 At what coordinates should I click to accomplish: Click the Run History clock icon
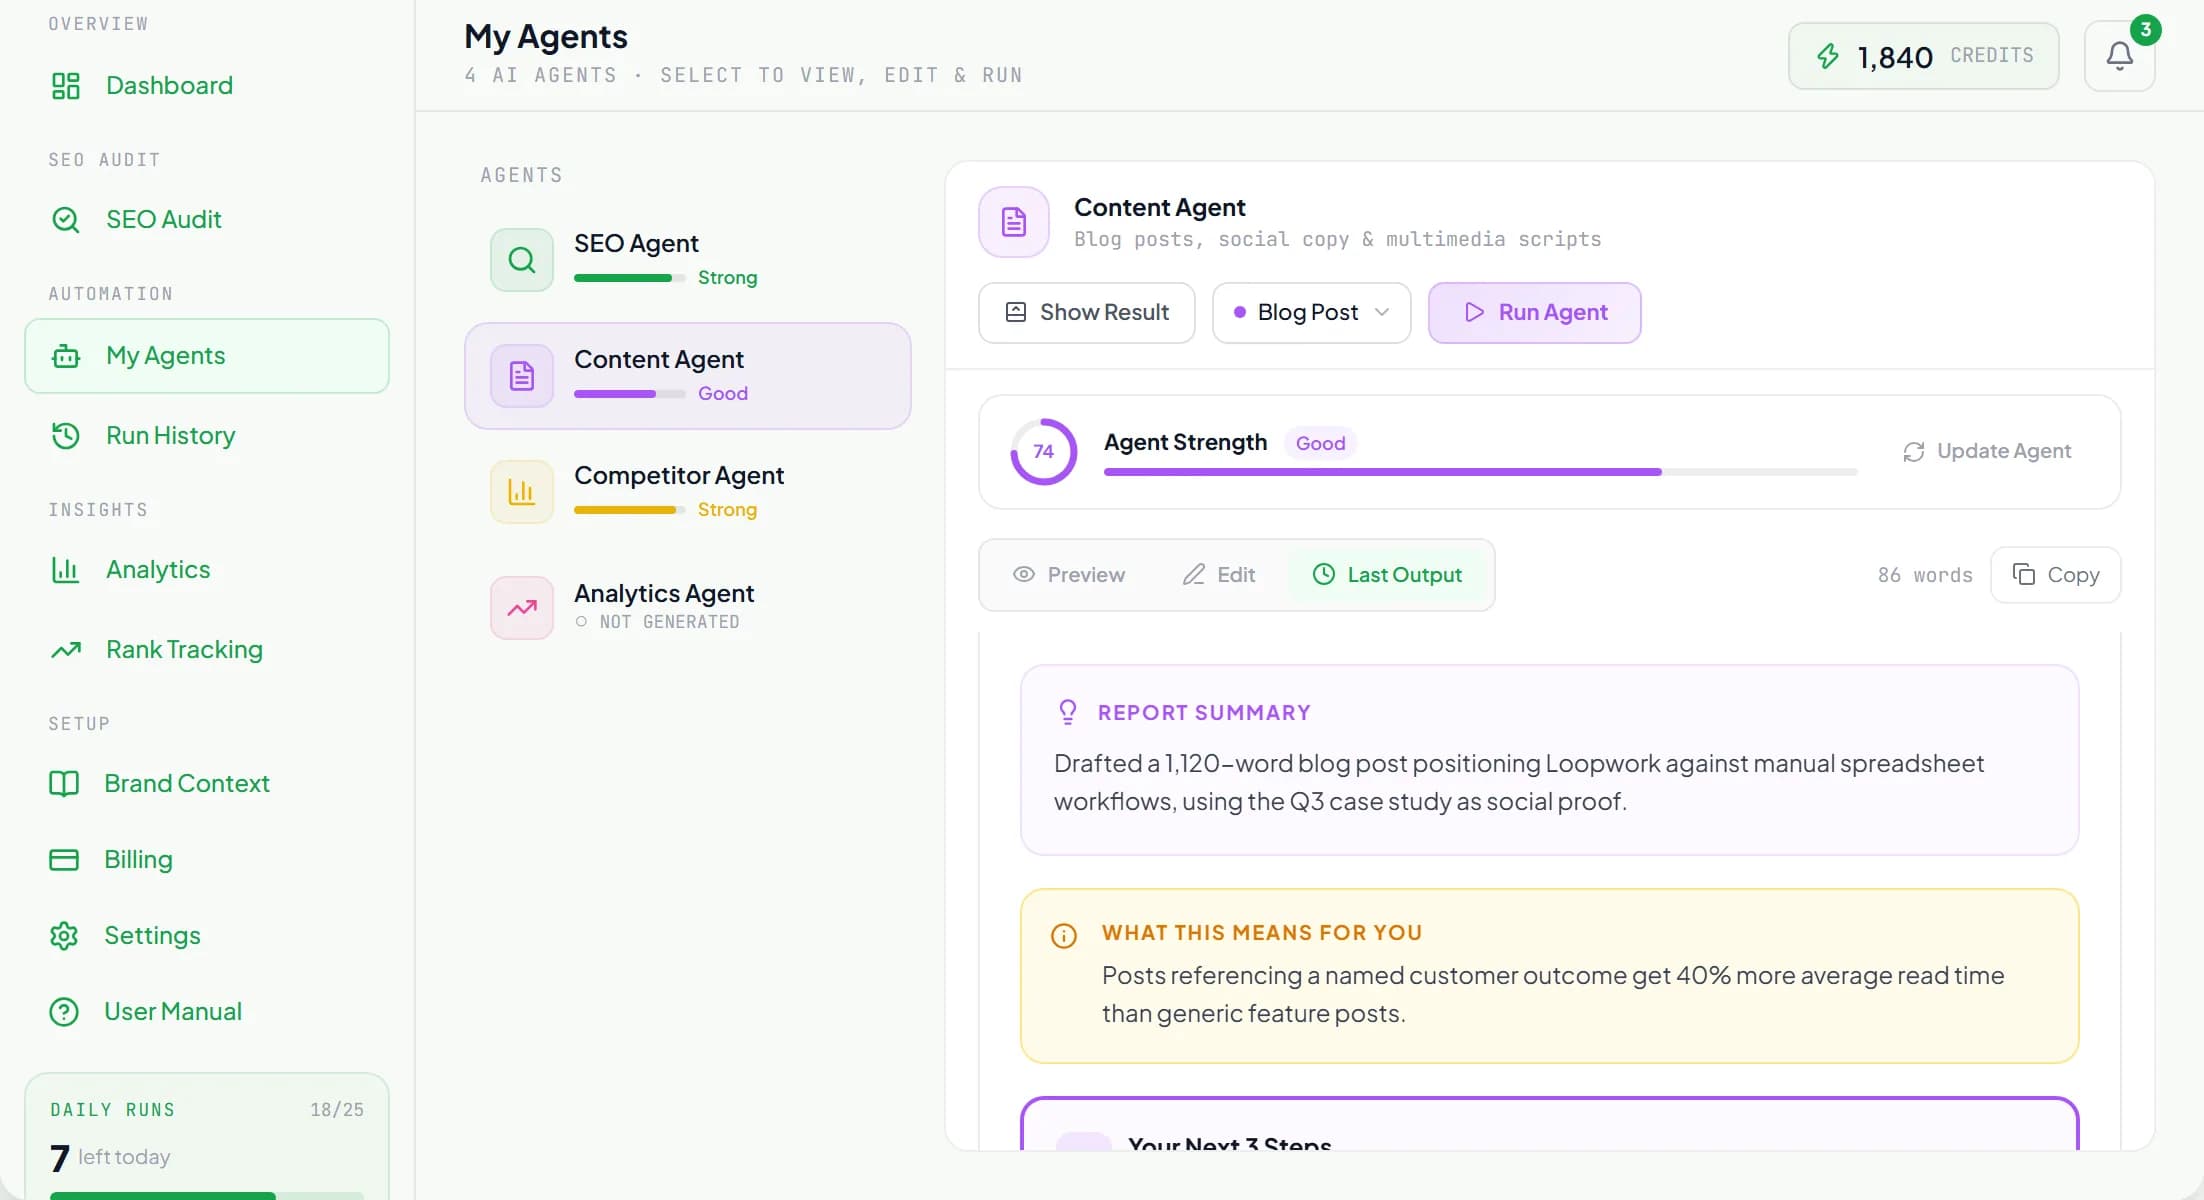pyautogui.click(x=66, y=436)
